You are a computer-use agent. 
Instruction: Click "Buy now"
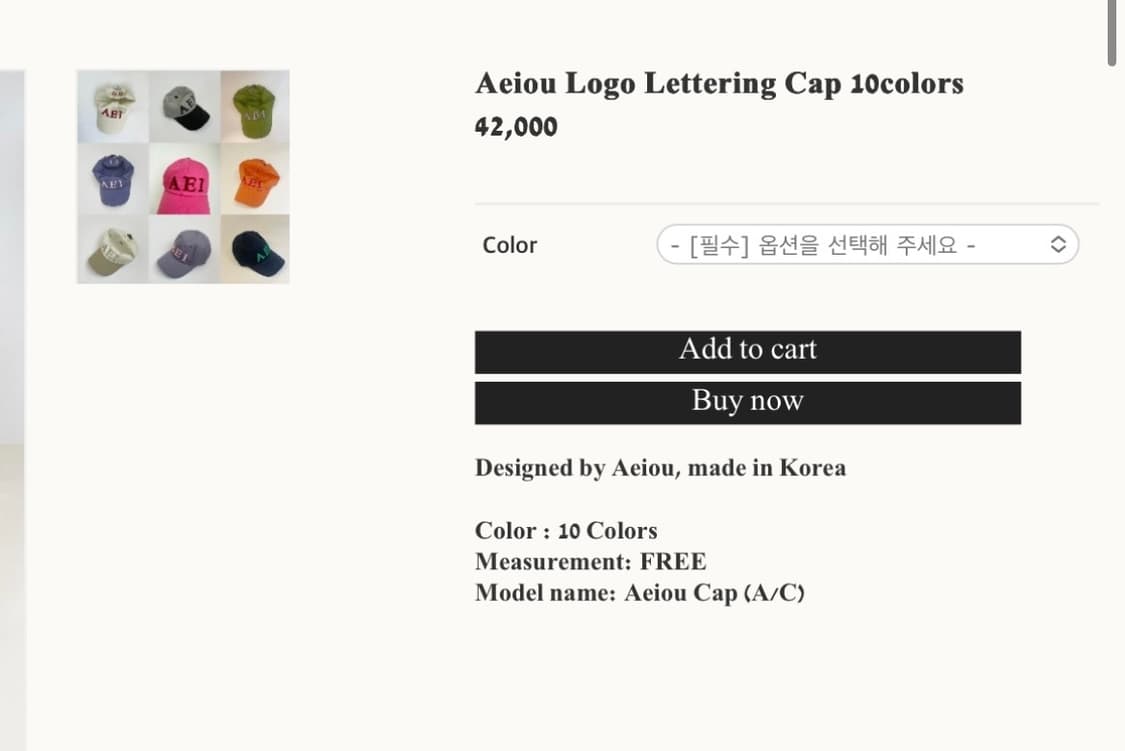coord(747,402)
